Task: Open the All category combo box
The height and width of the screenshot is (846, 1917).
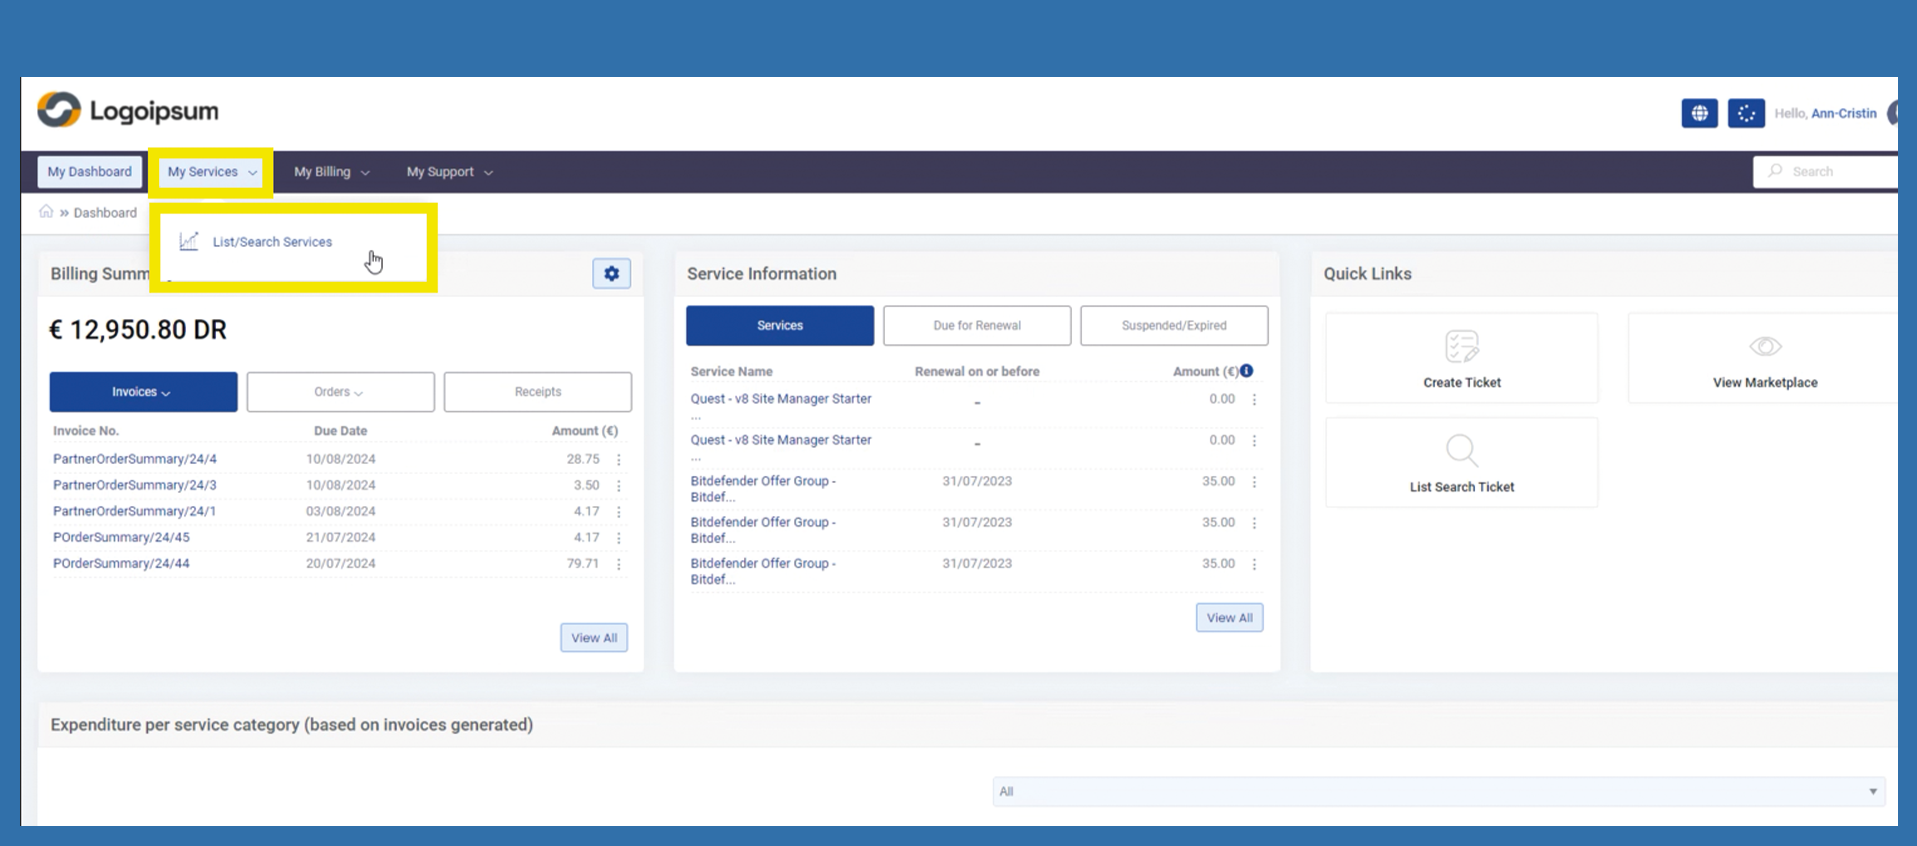Action: tap(1438, 791)
